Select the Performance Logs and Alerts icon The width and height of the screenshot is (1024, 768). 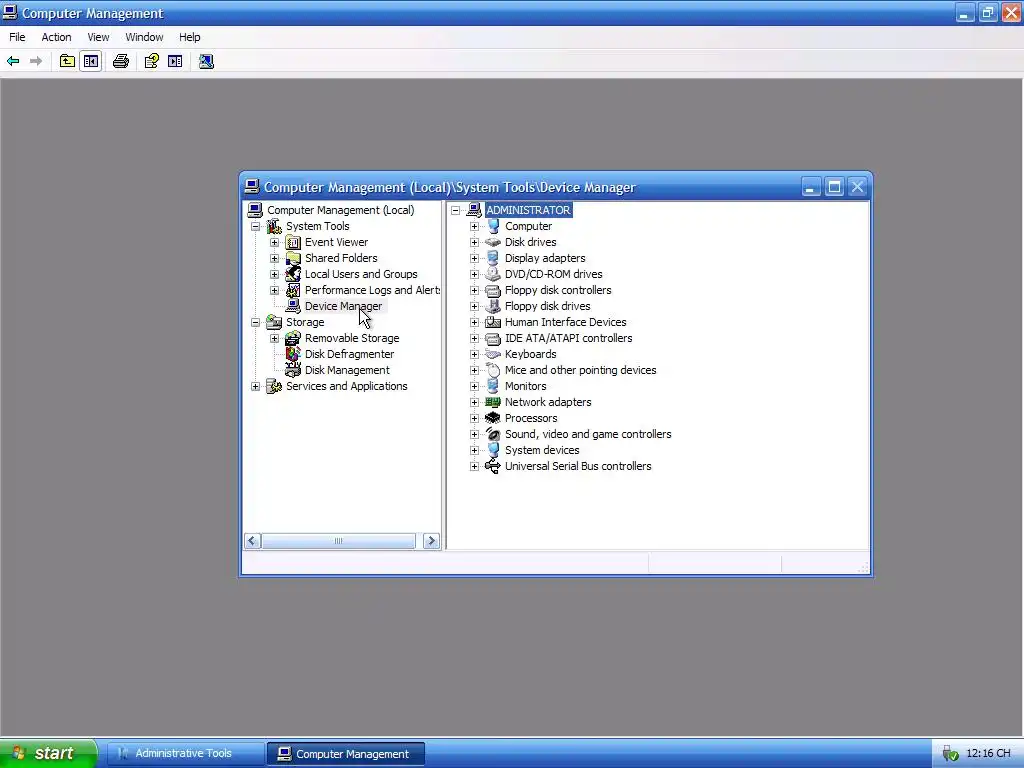tap(293, 290)
